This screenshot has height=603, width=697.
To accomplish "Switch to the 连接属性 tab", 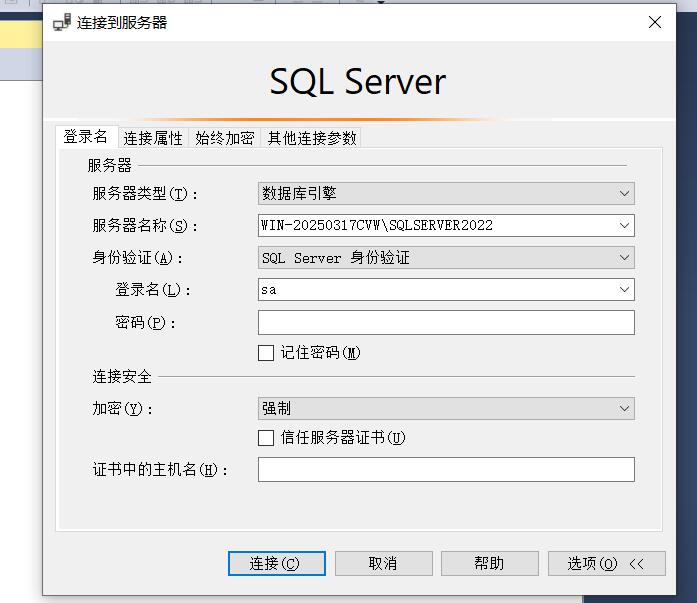I will pyautogui.click(x=153, y=138).
